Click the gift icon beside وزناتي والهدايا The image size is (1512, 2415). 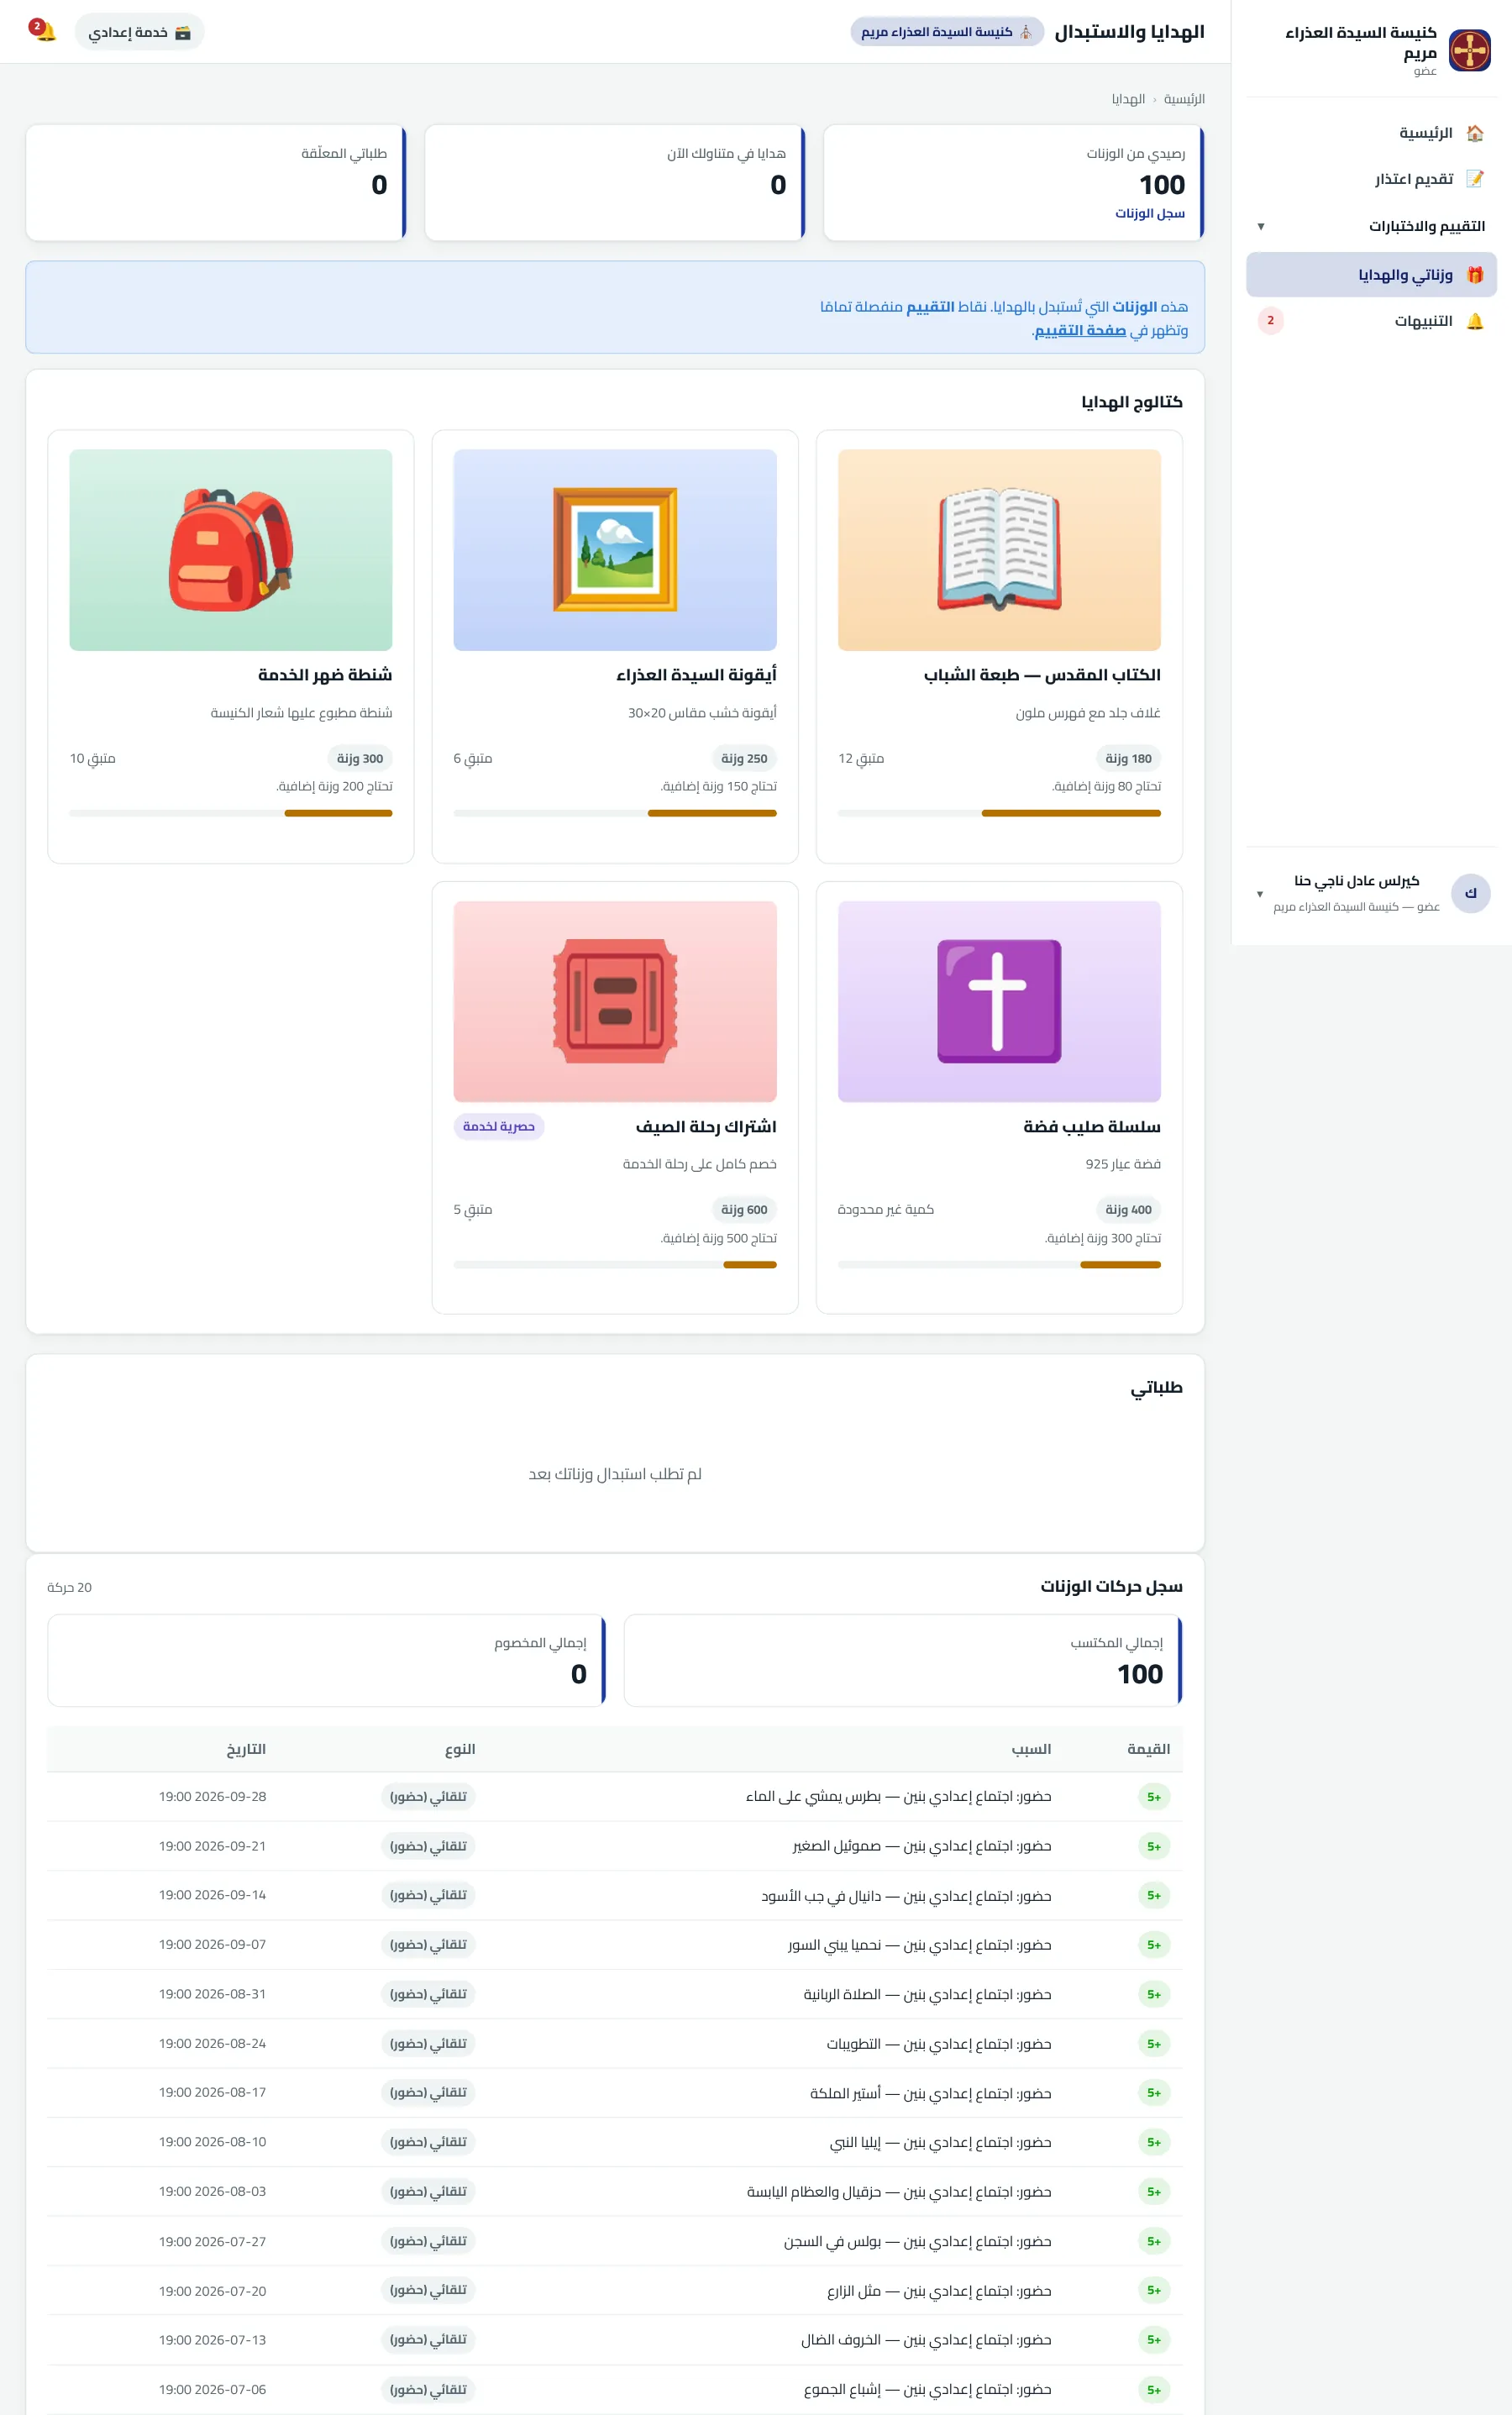pyautogui.click(x=1475, y=275)
